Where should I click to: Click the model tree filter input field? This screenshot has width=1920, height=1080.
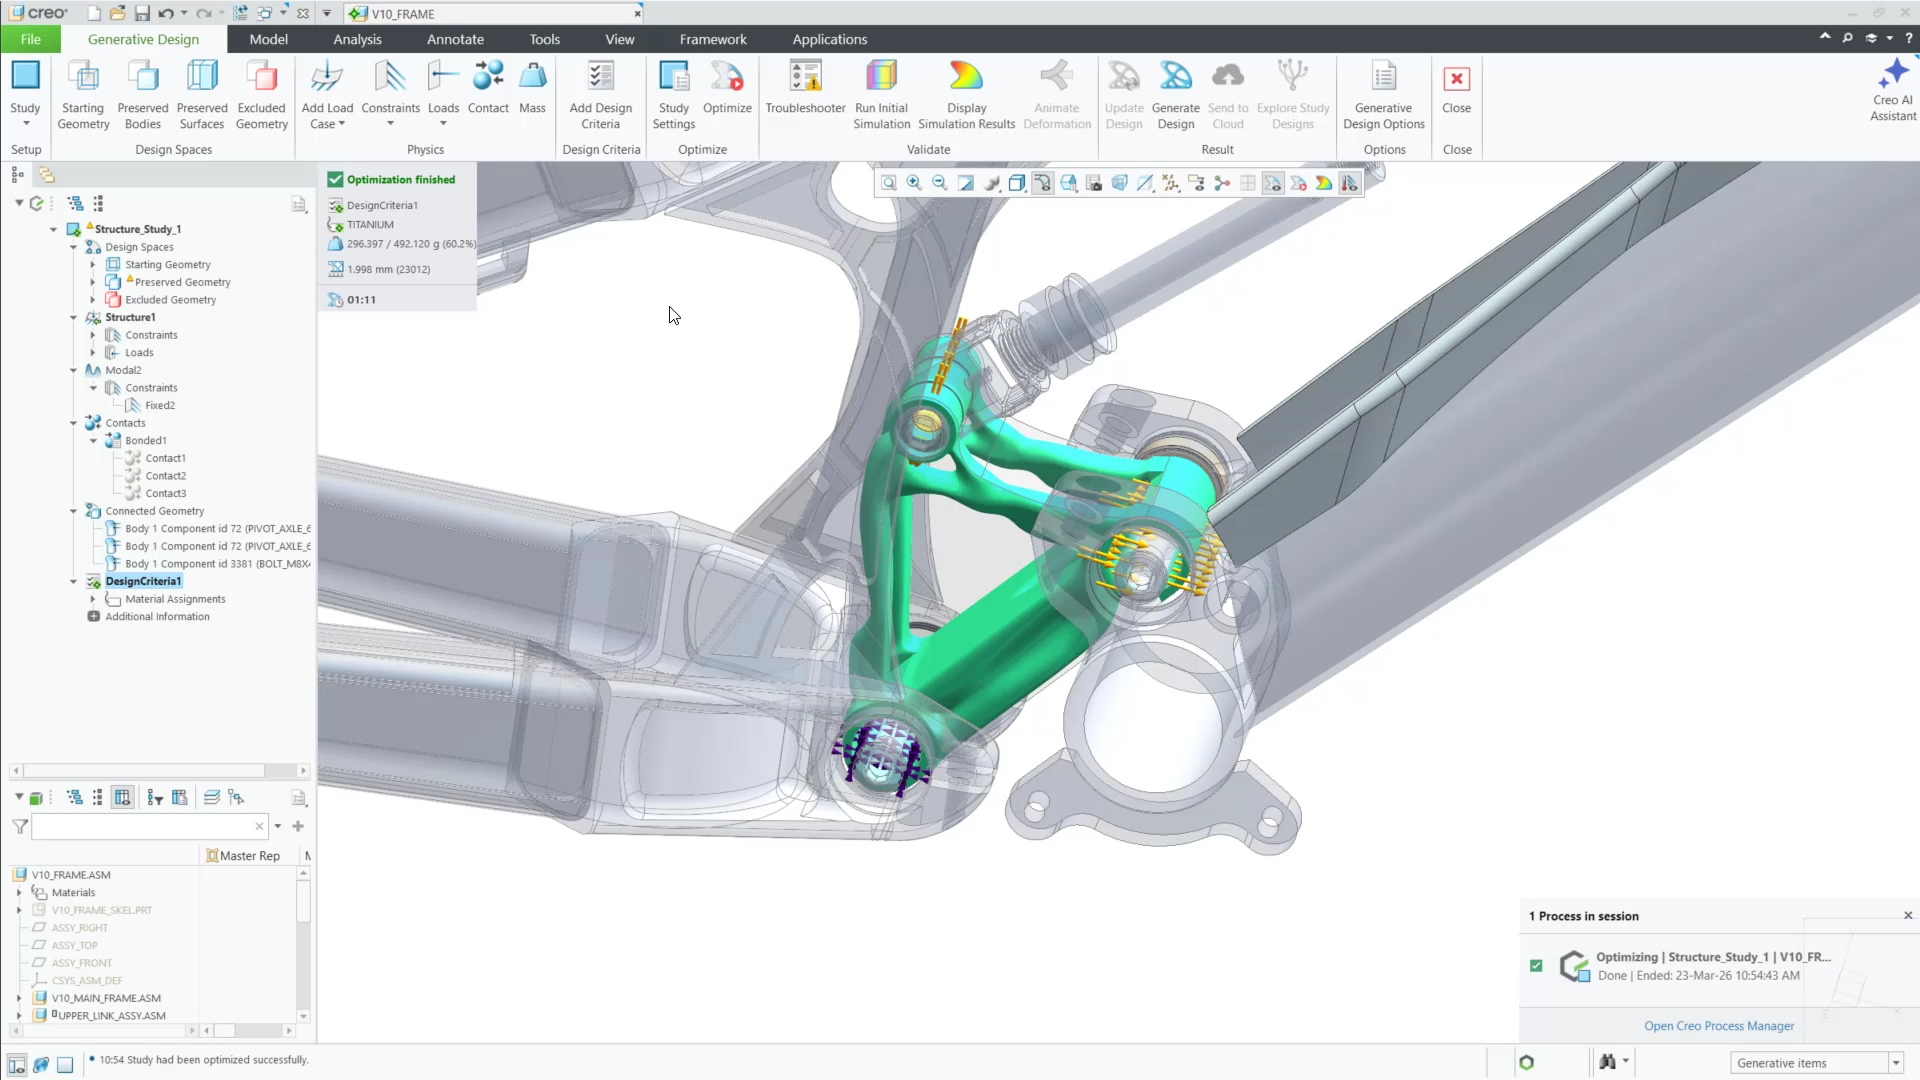[x=148, y=826]
